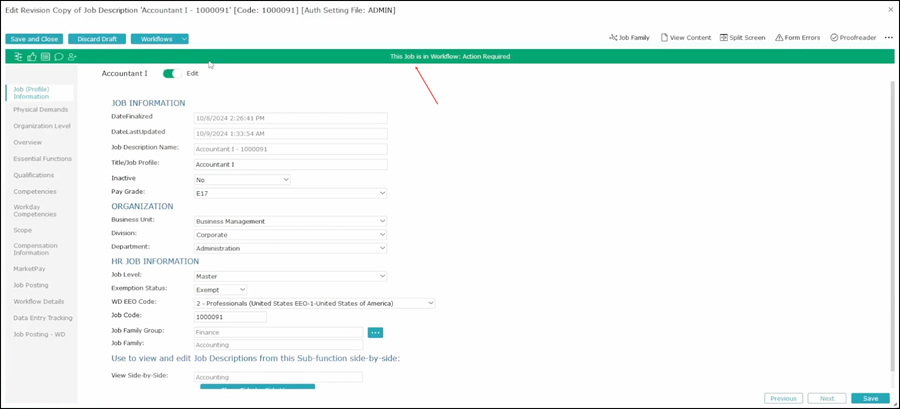Open Split Screen view
The image size is (900, 409).
coord(742,38)
